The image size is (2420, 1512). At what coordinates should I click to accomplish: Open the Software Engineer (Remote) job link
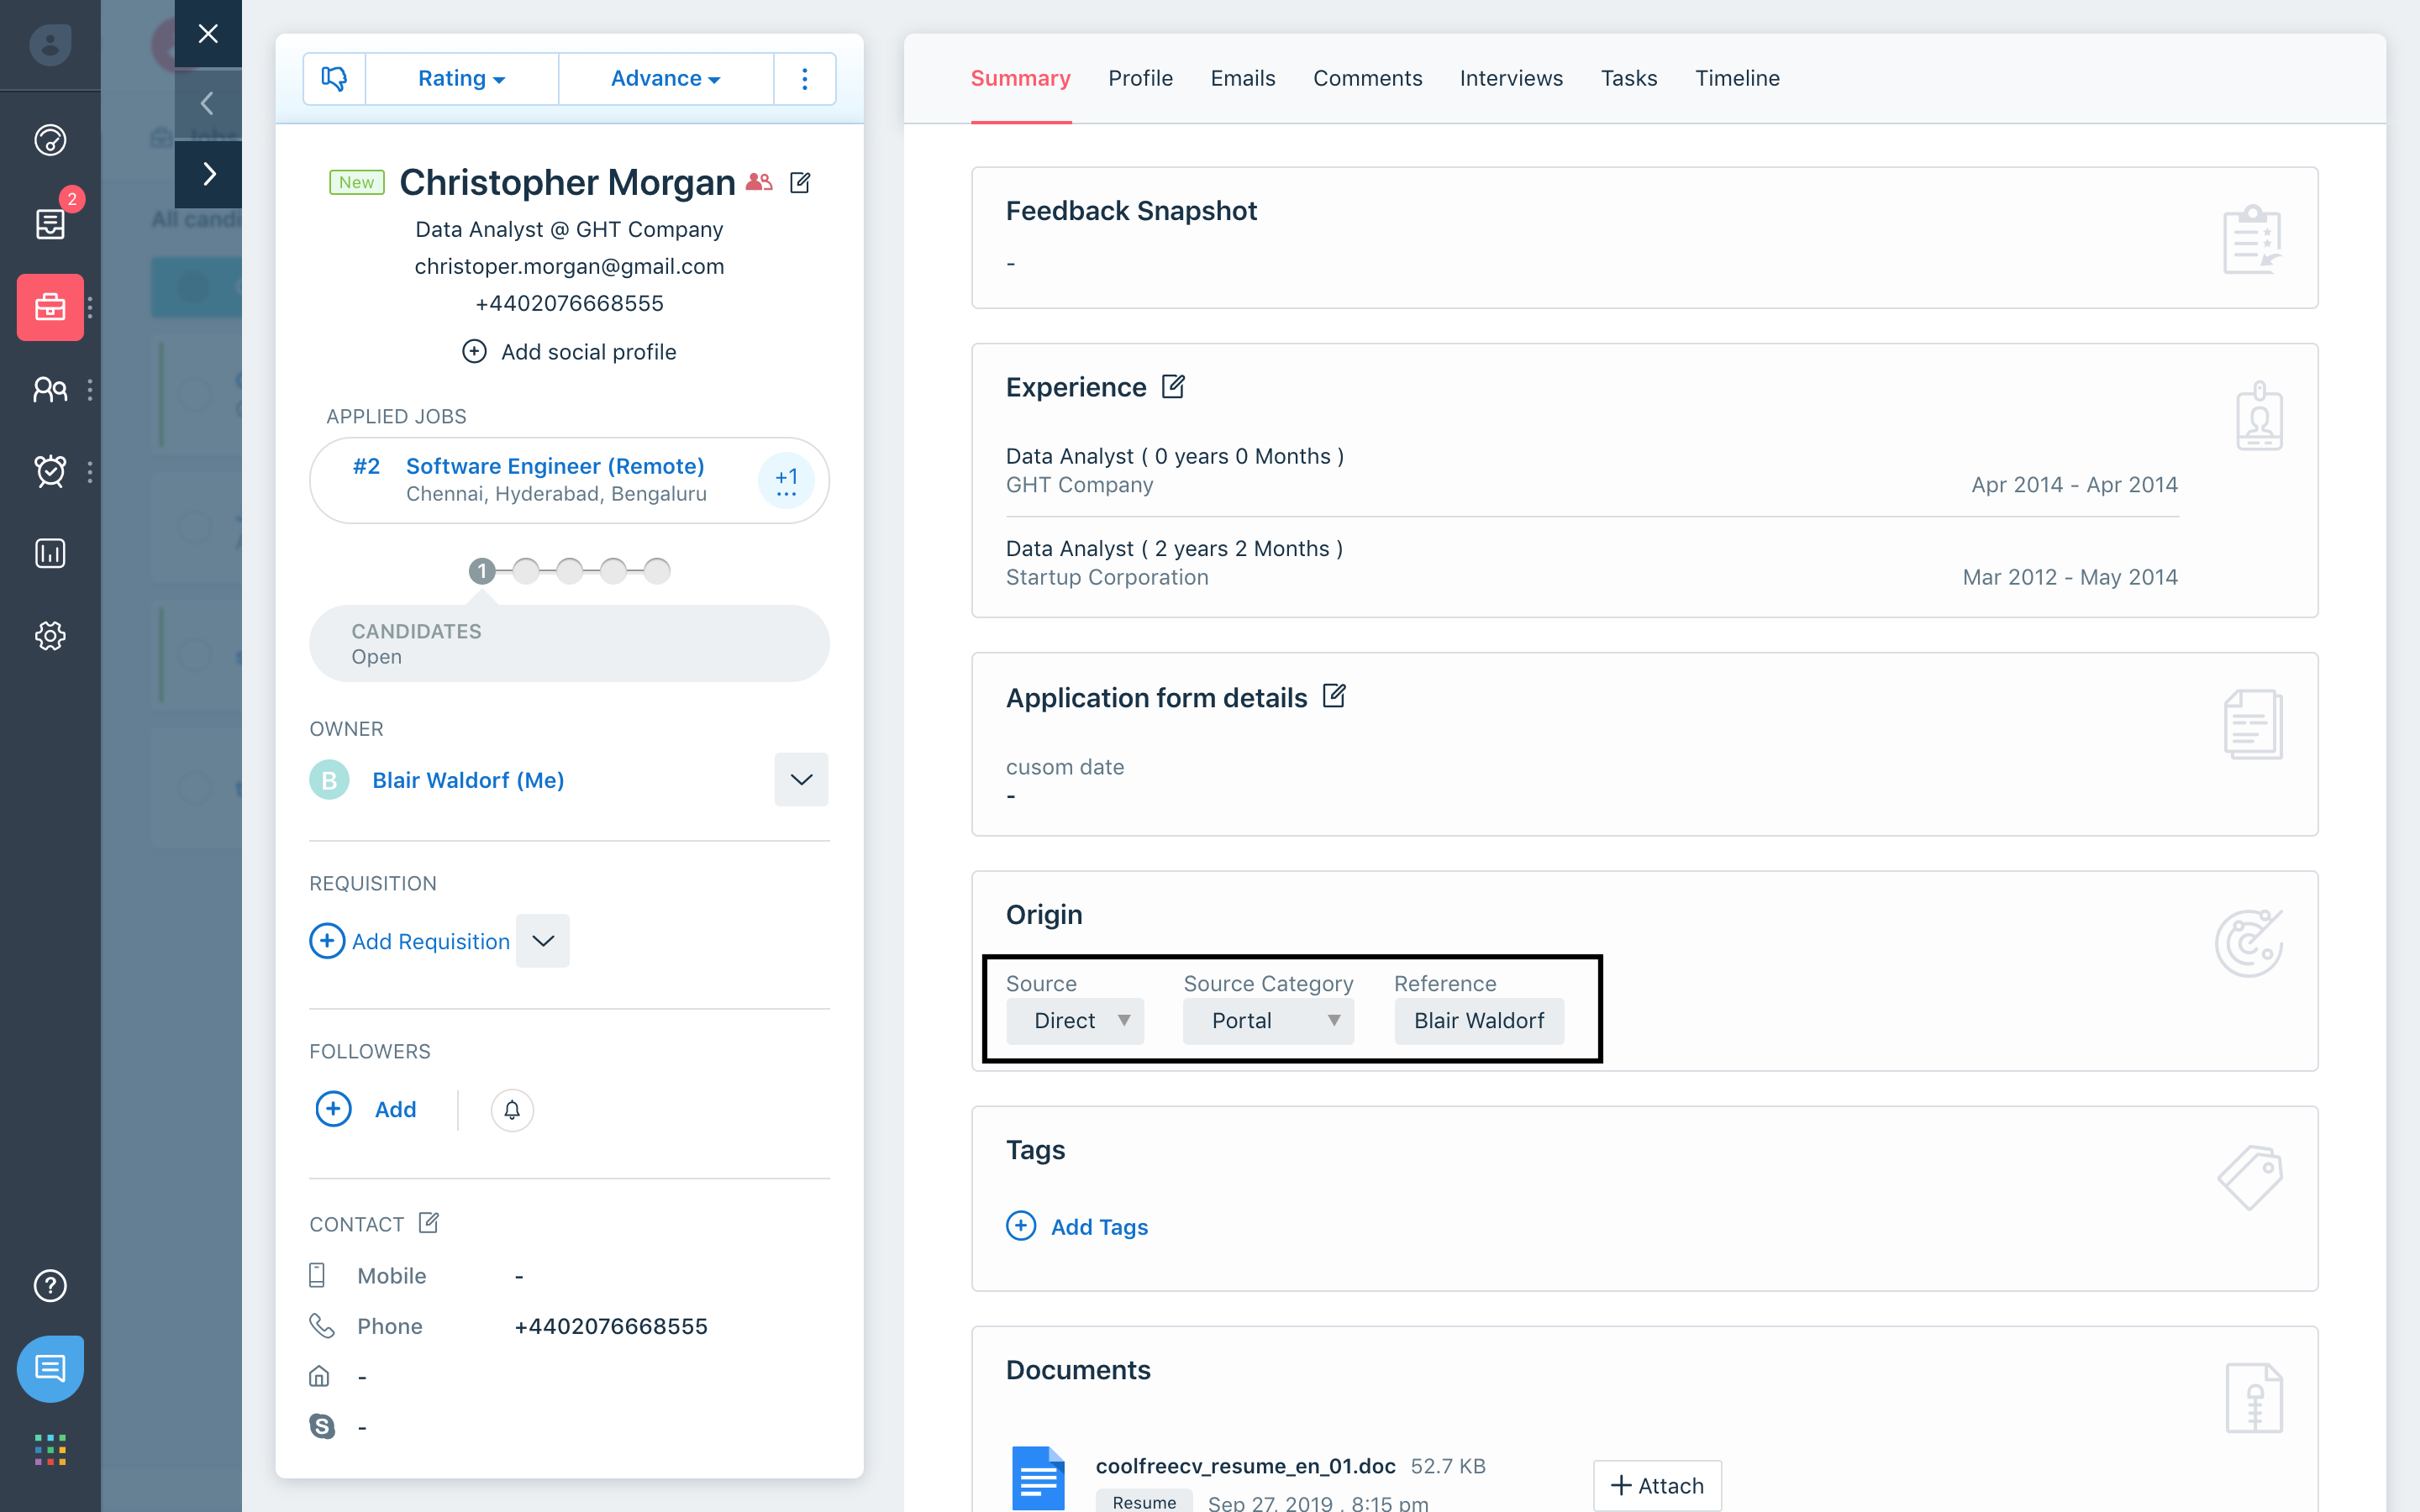[x=554, y=465]
